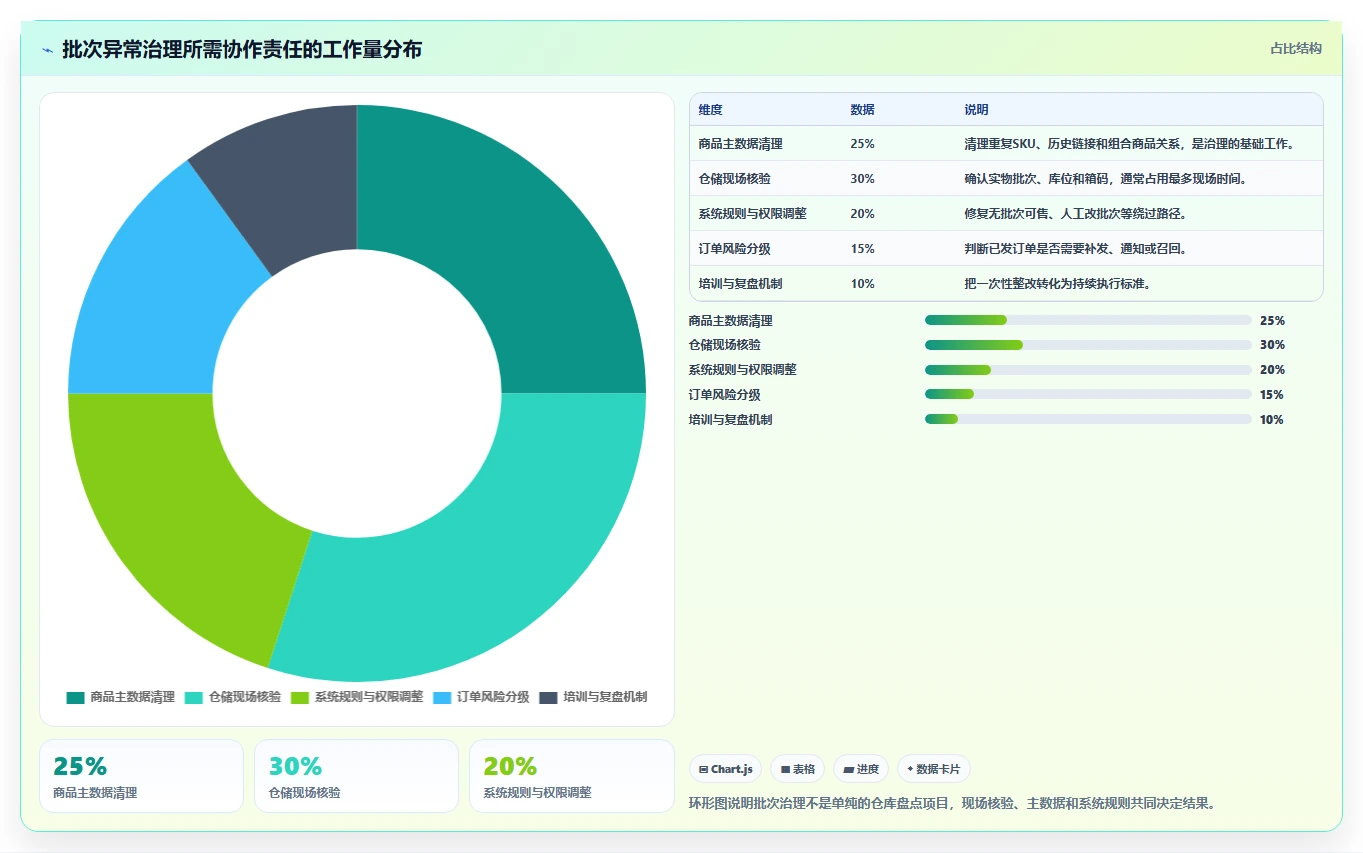1363x853 pixels.
Task: Click the 订单风险分级 progress bar
Action: (1088, 395)
